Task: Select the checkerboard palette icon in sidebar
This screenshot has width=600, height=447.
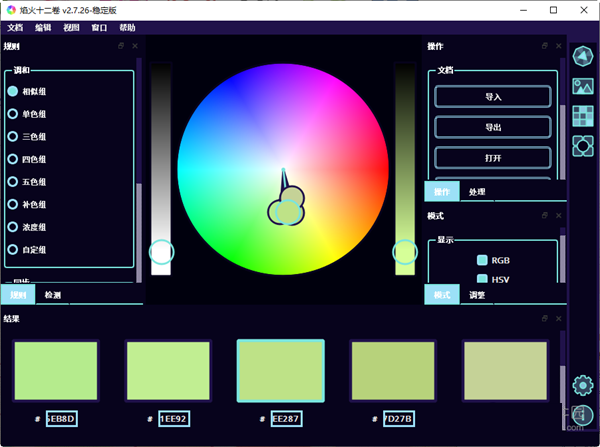Action: pyautogui.click(x=583, y=116)
